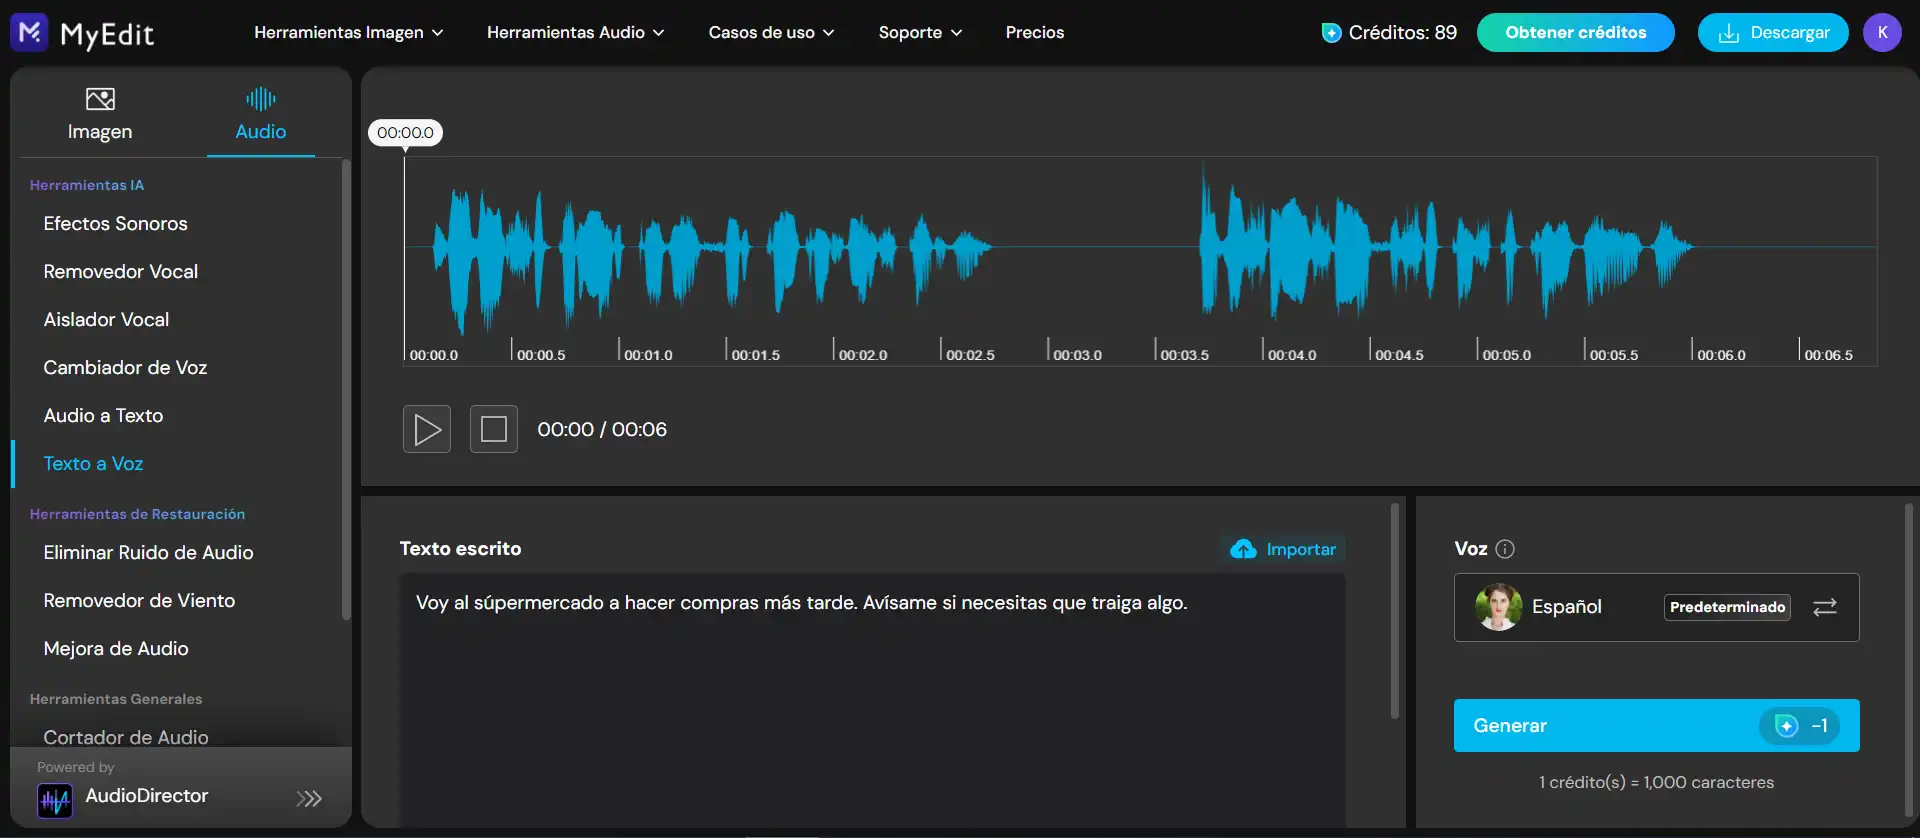Stop audio playback
Image resolution: width=1920 pixels, height=838 pixels.
494,429
